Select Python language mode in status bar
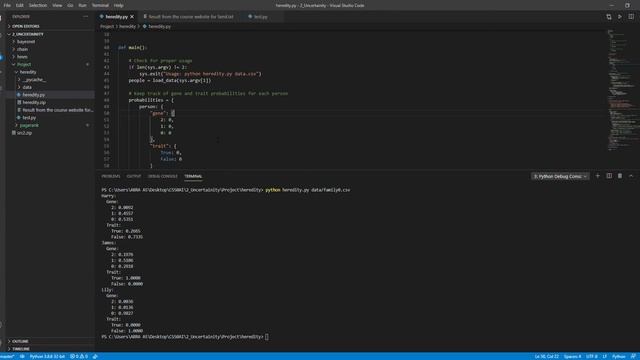Image resolution: width=640 pixels, height=360 pixels. pos(618,356)
